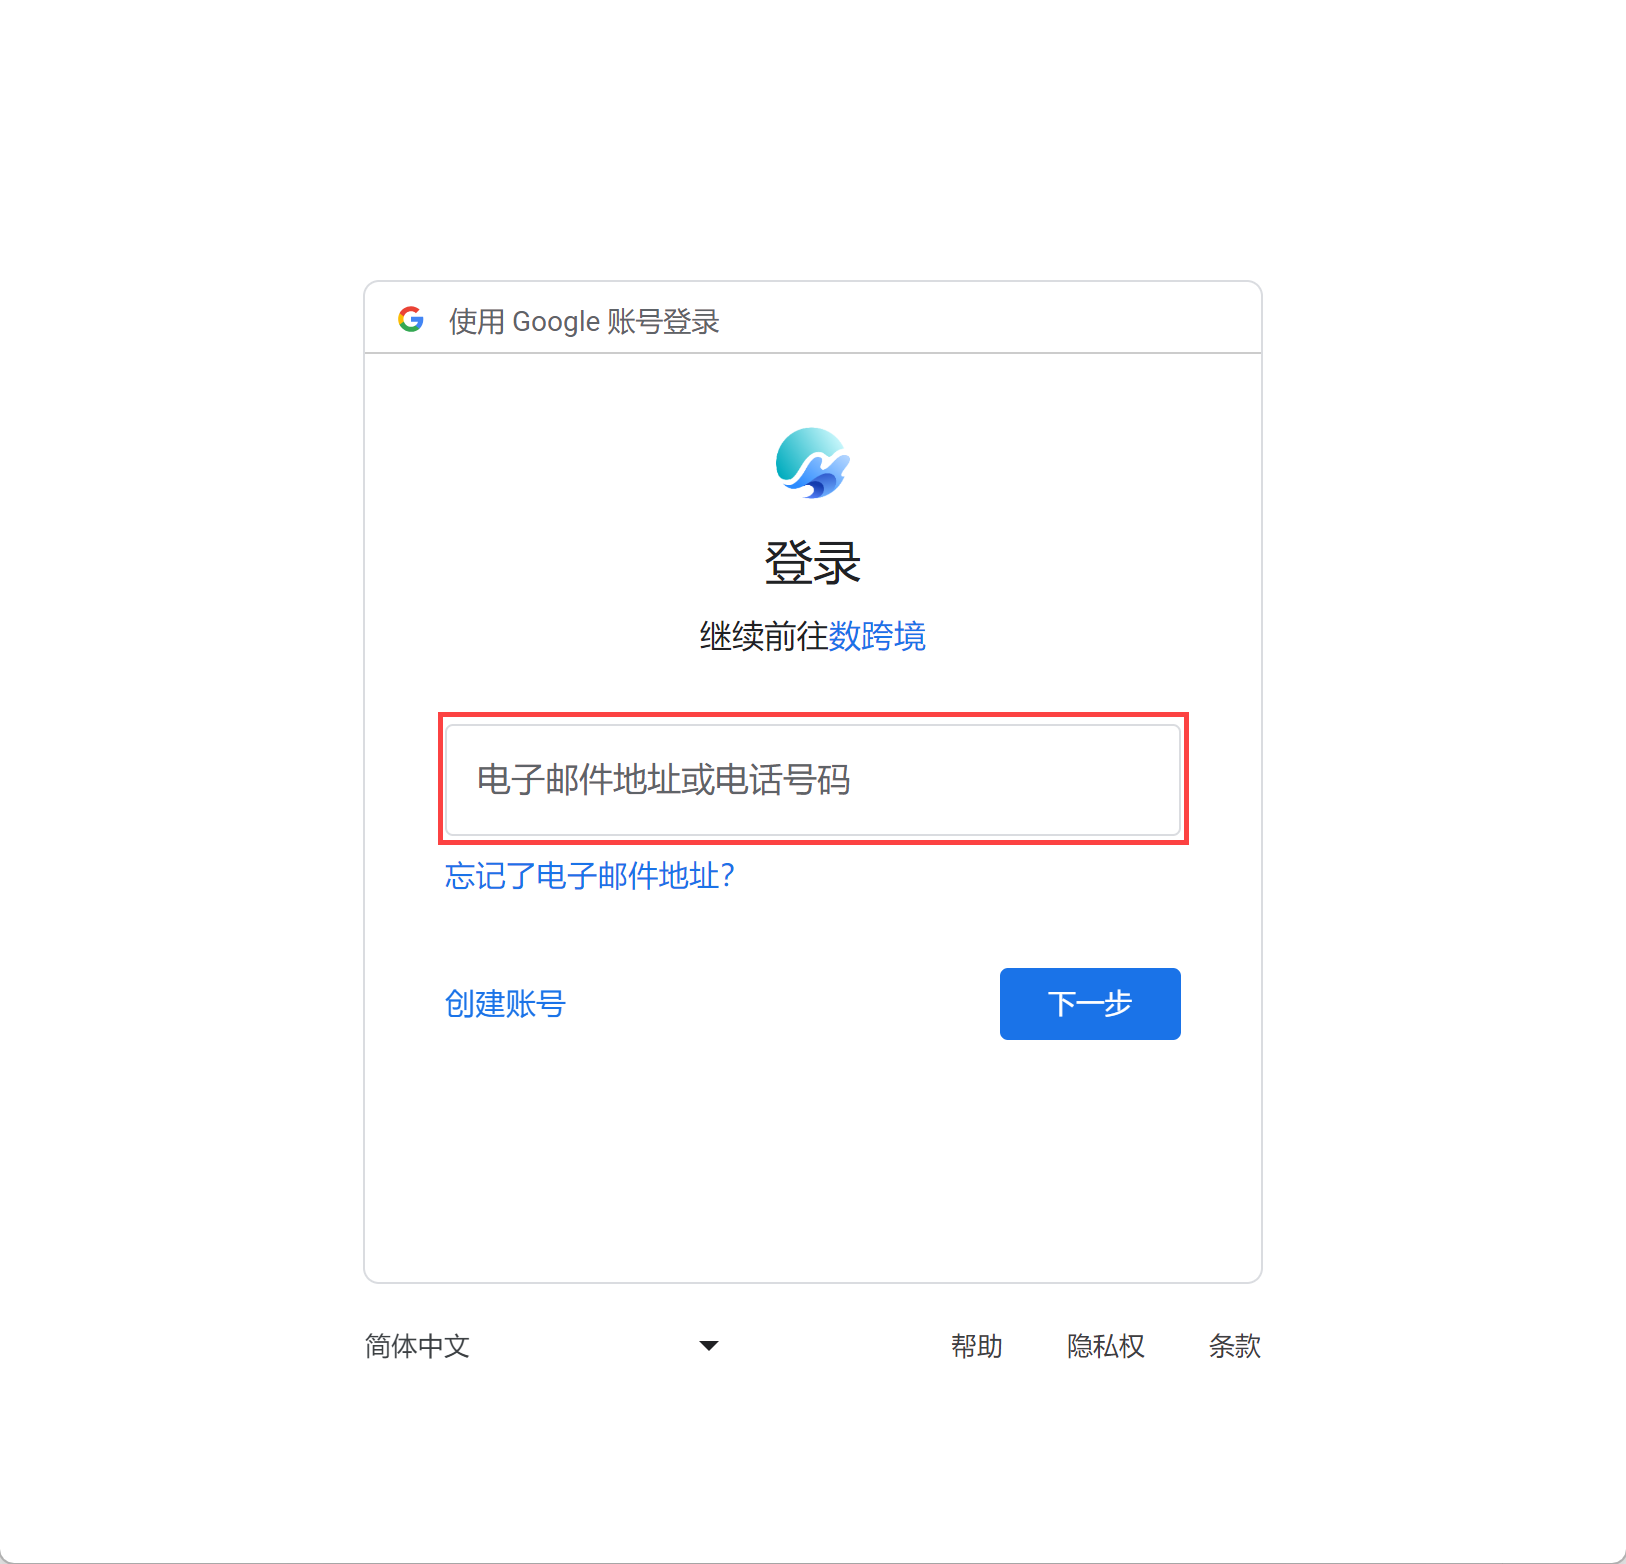Click the large 登录 heading
The width and height of the screenshot is (1626, 1564).
tap(813, 562)
